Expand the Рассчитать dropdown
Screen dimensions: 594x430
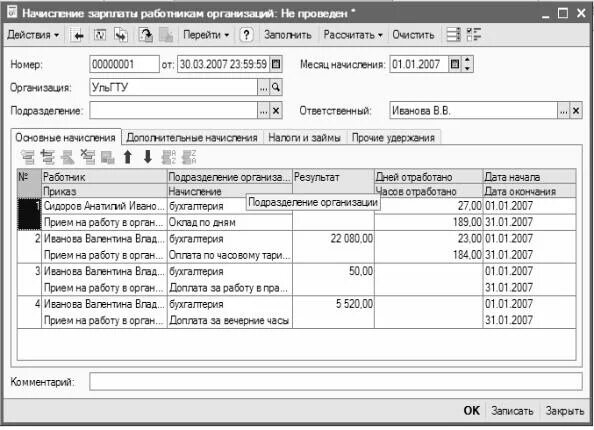click(x=353, y=35)
